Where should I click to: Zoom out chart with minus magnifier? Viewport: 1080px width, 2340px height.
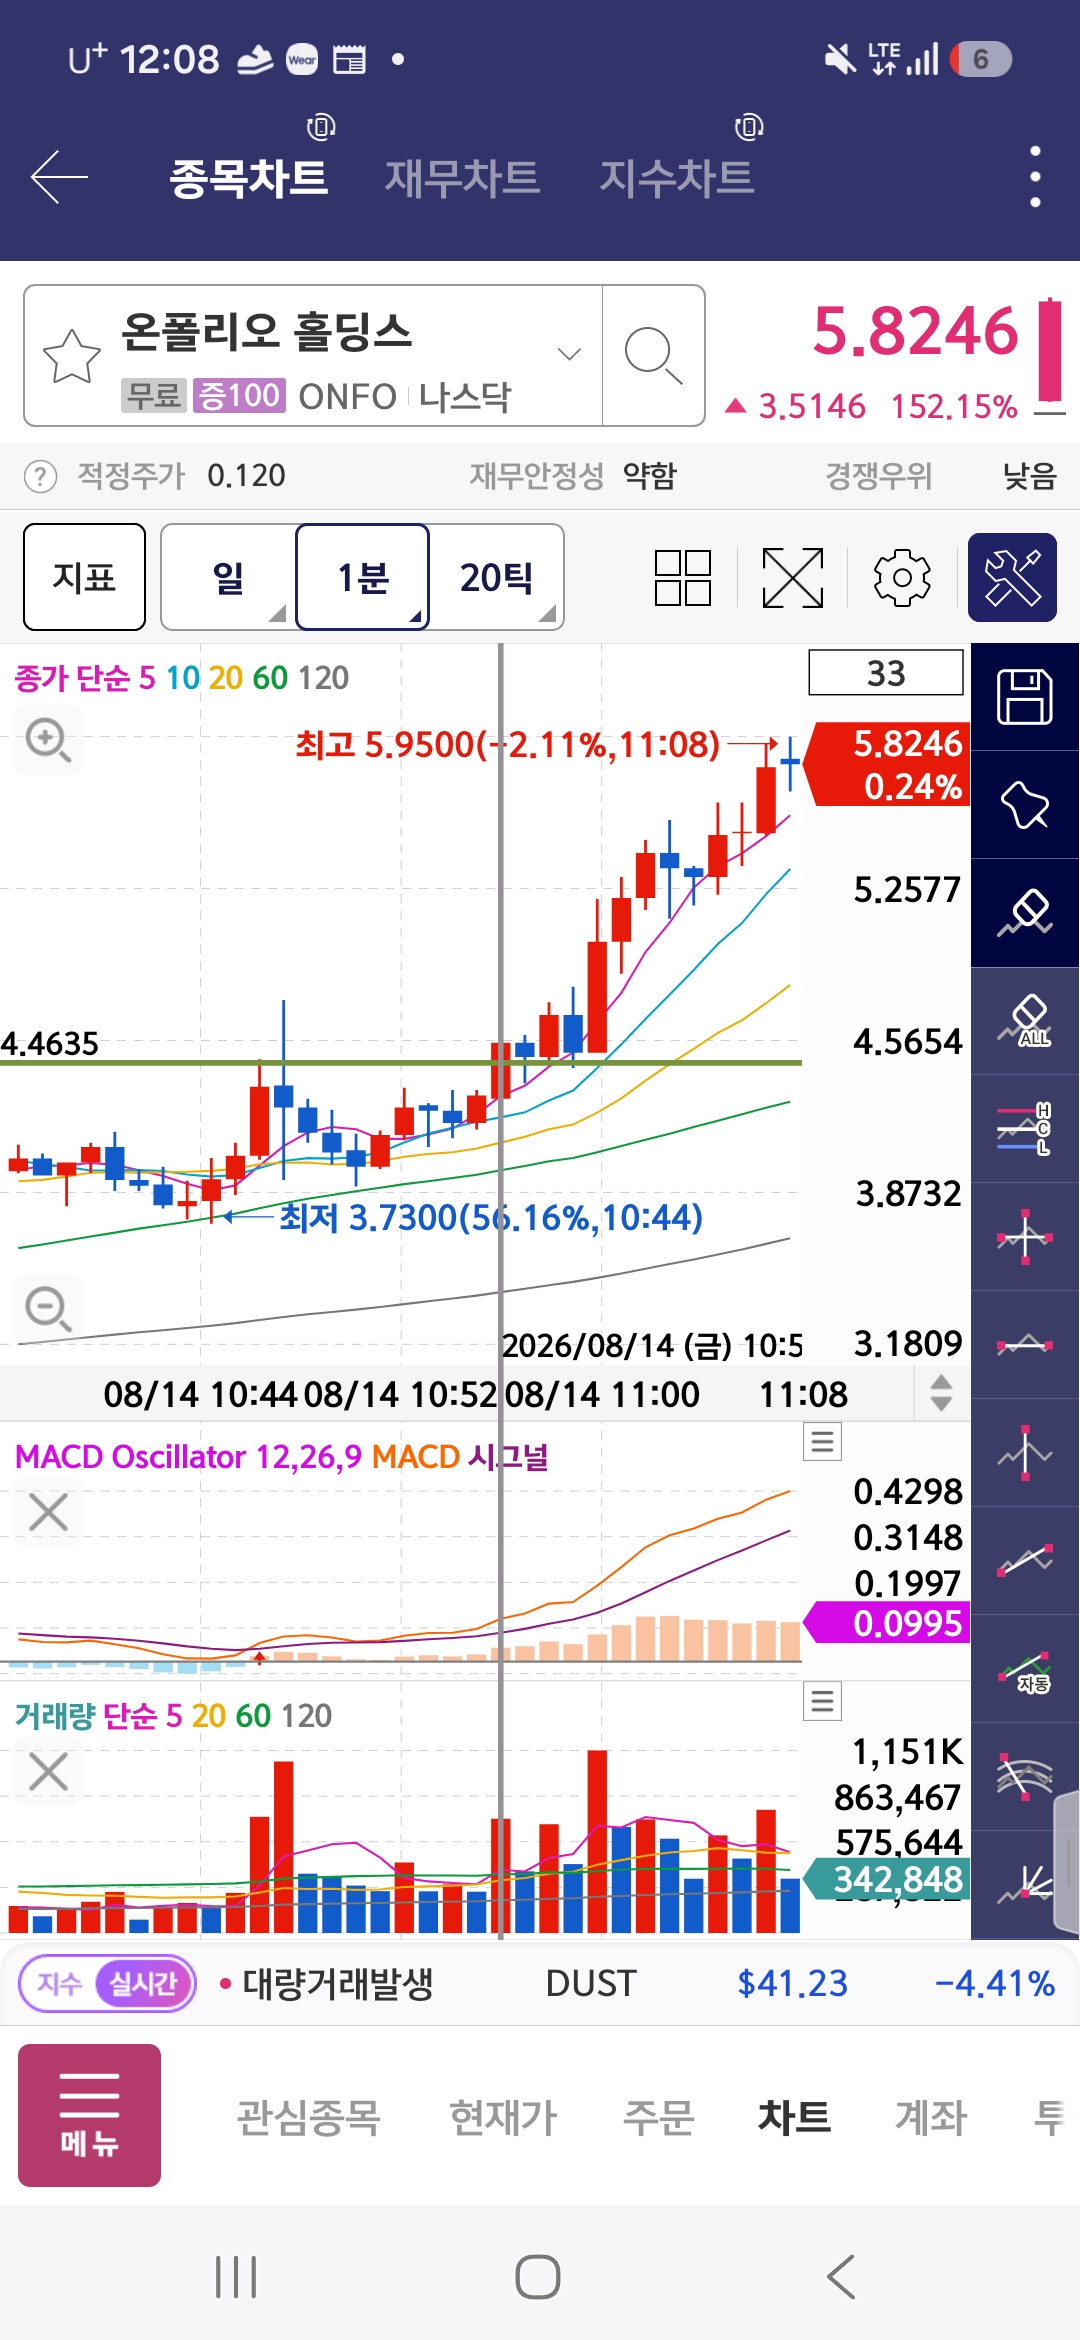[x=48, y=1308]
